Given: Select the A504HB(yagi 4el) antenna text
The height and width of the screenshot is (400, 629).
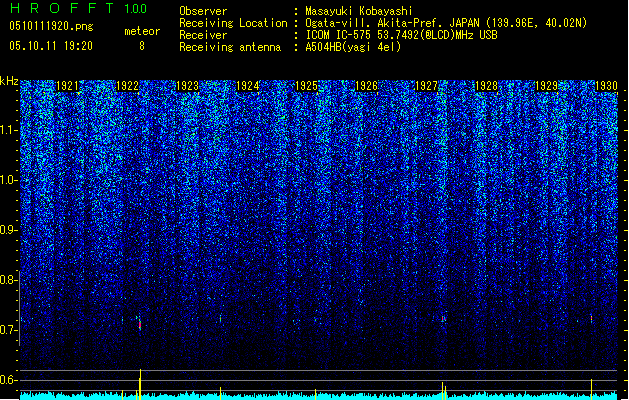Looking at the screenshot, I should 353,47.
